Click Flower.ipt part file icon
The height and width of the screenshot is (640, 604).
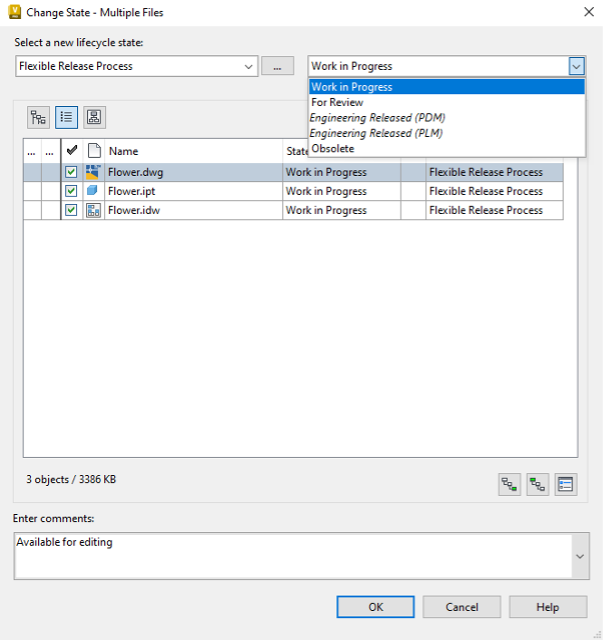pos(93,191)
